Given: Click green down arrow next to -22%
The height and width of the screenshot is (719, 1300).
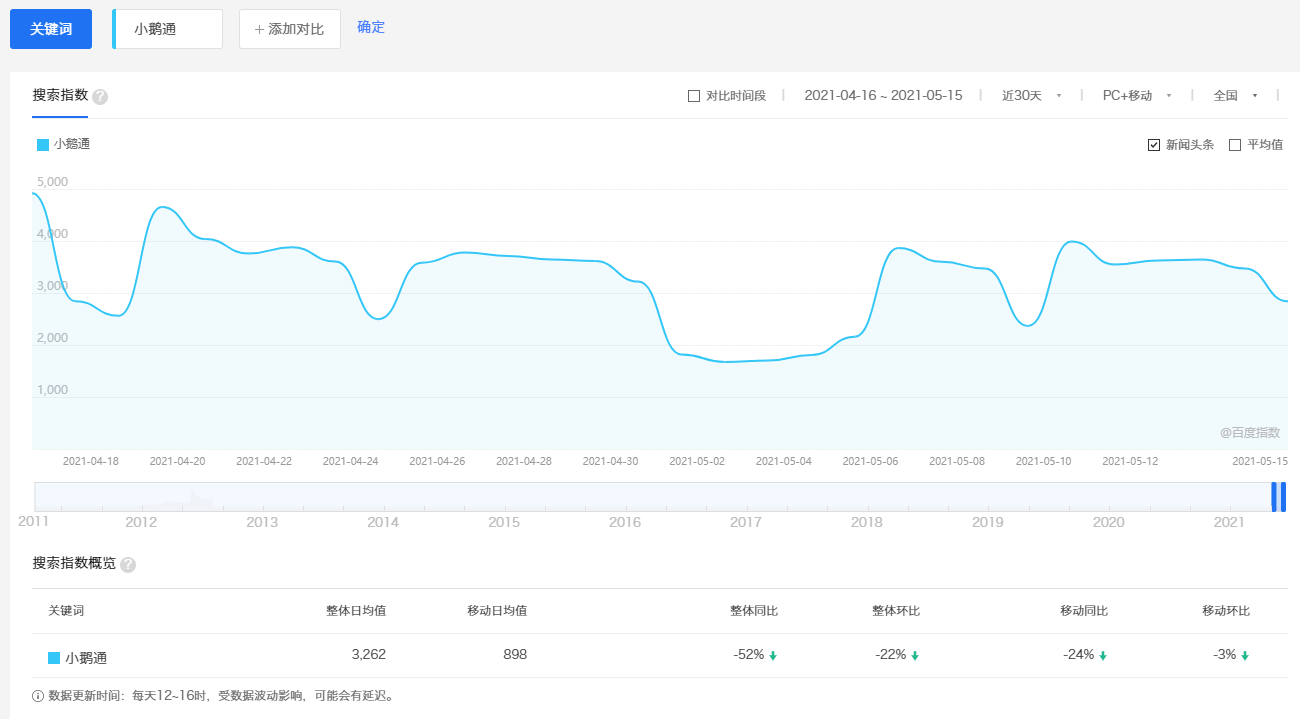Looking at the screenshot, I should [x=915, y=656].
